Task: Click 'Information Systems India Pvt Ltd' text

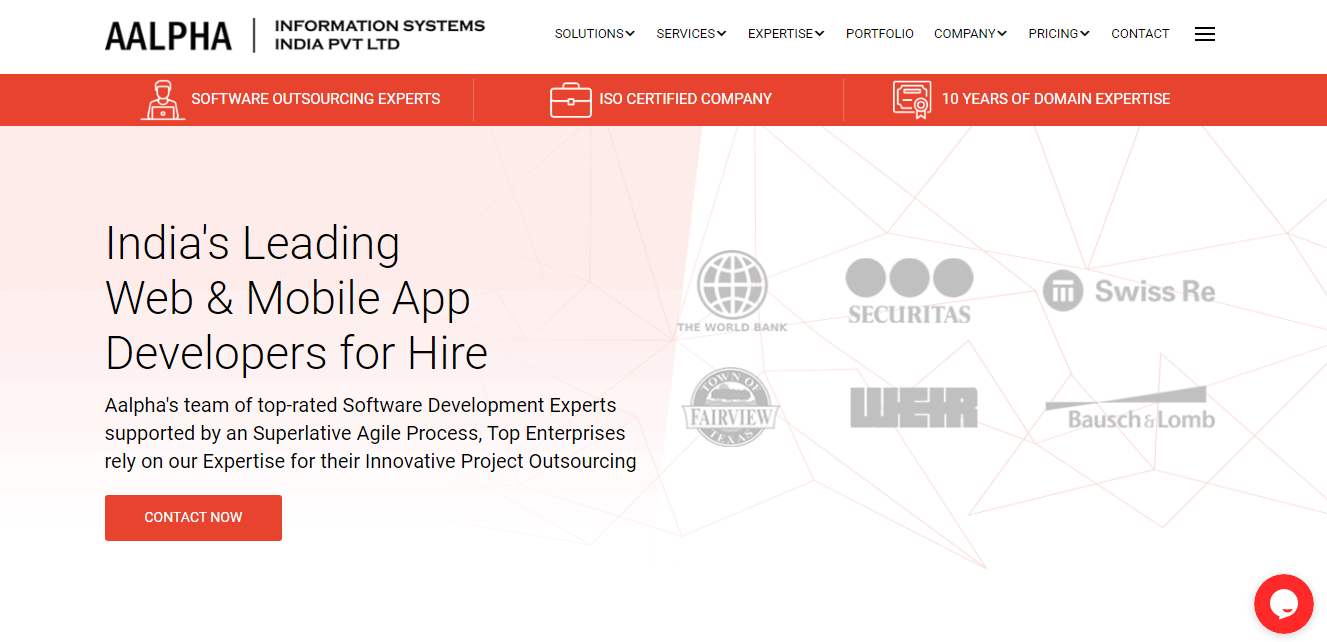Action: click(x=380, y=35)
